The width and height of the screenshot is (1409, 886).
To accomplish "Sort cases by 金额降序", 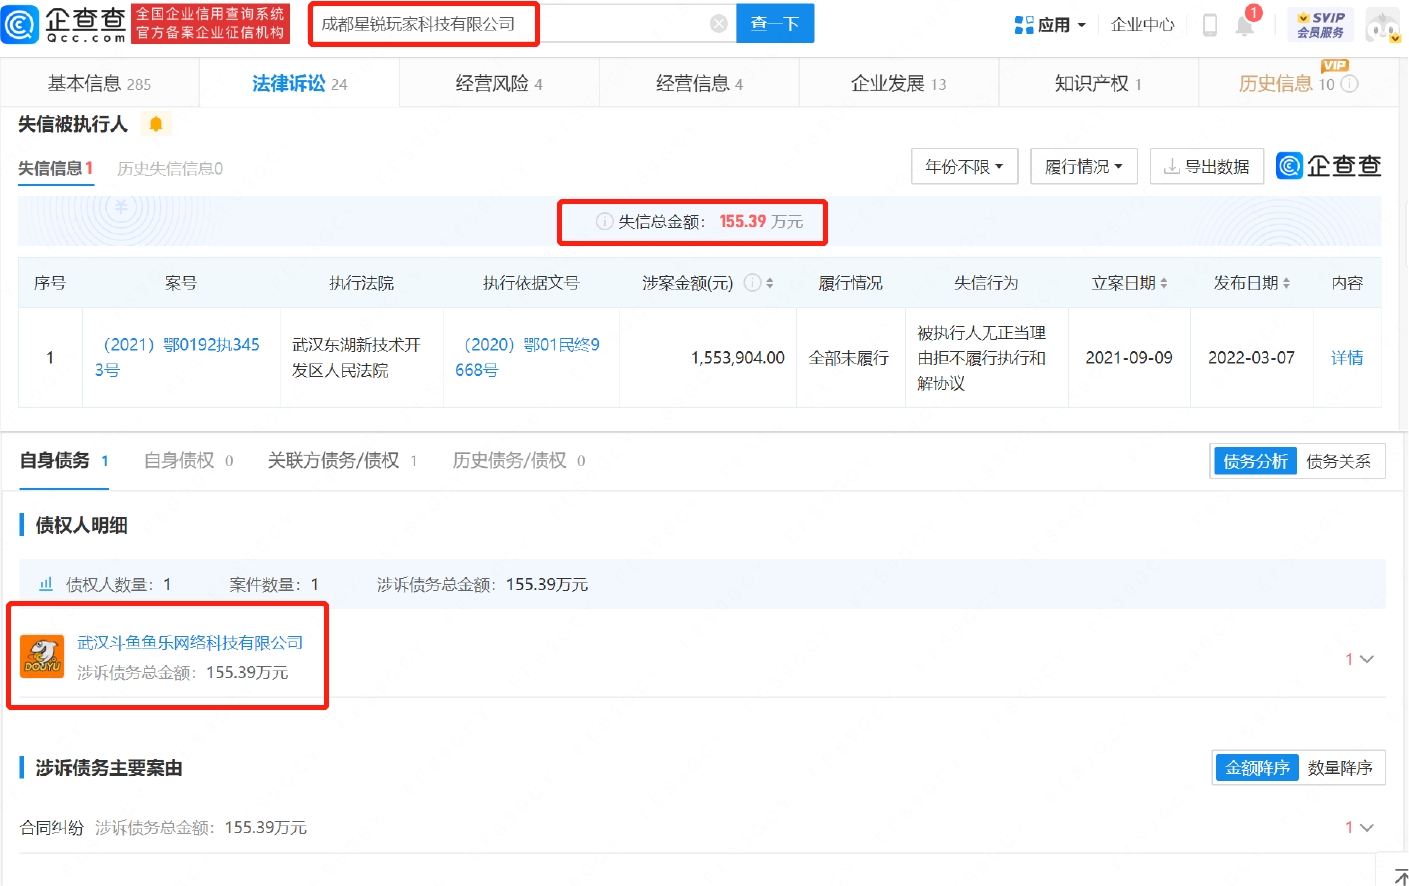I will [x=1257, y=768].
